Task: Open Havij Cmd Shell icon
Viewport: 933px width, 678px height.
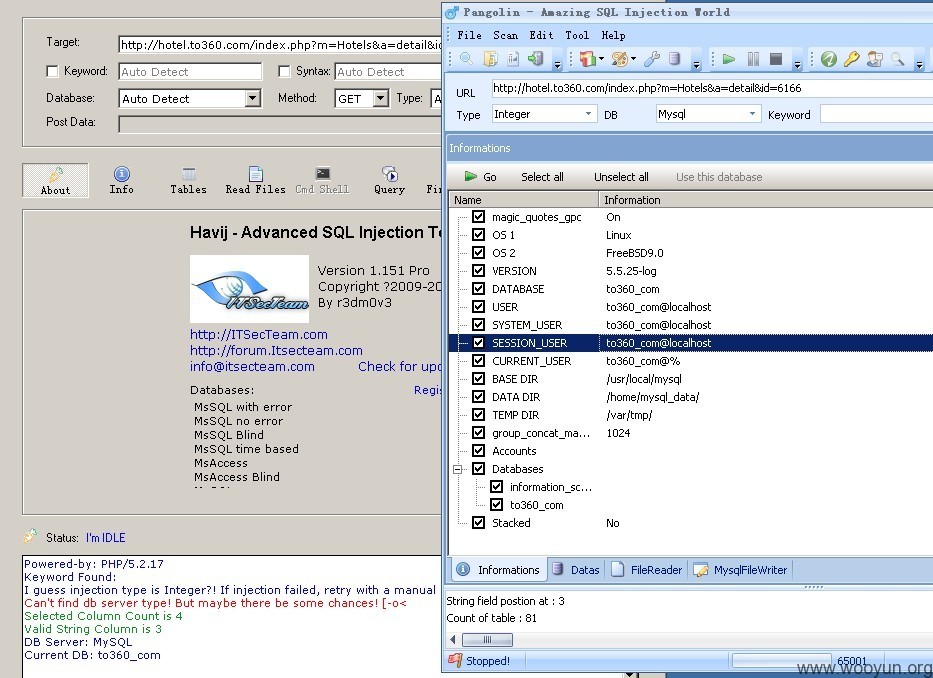Action: pos(323,180)
